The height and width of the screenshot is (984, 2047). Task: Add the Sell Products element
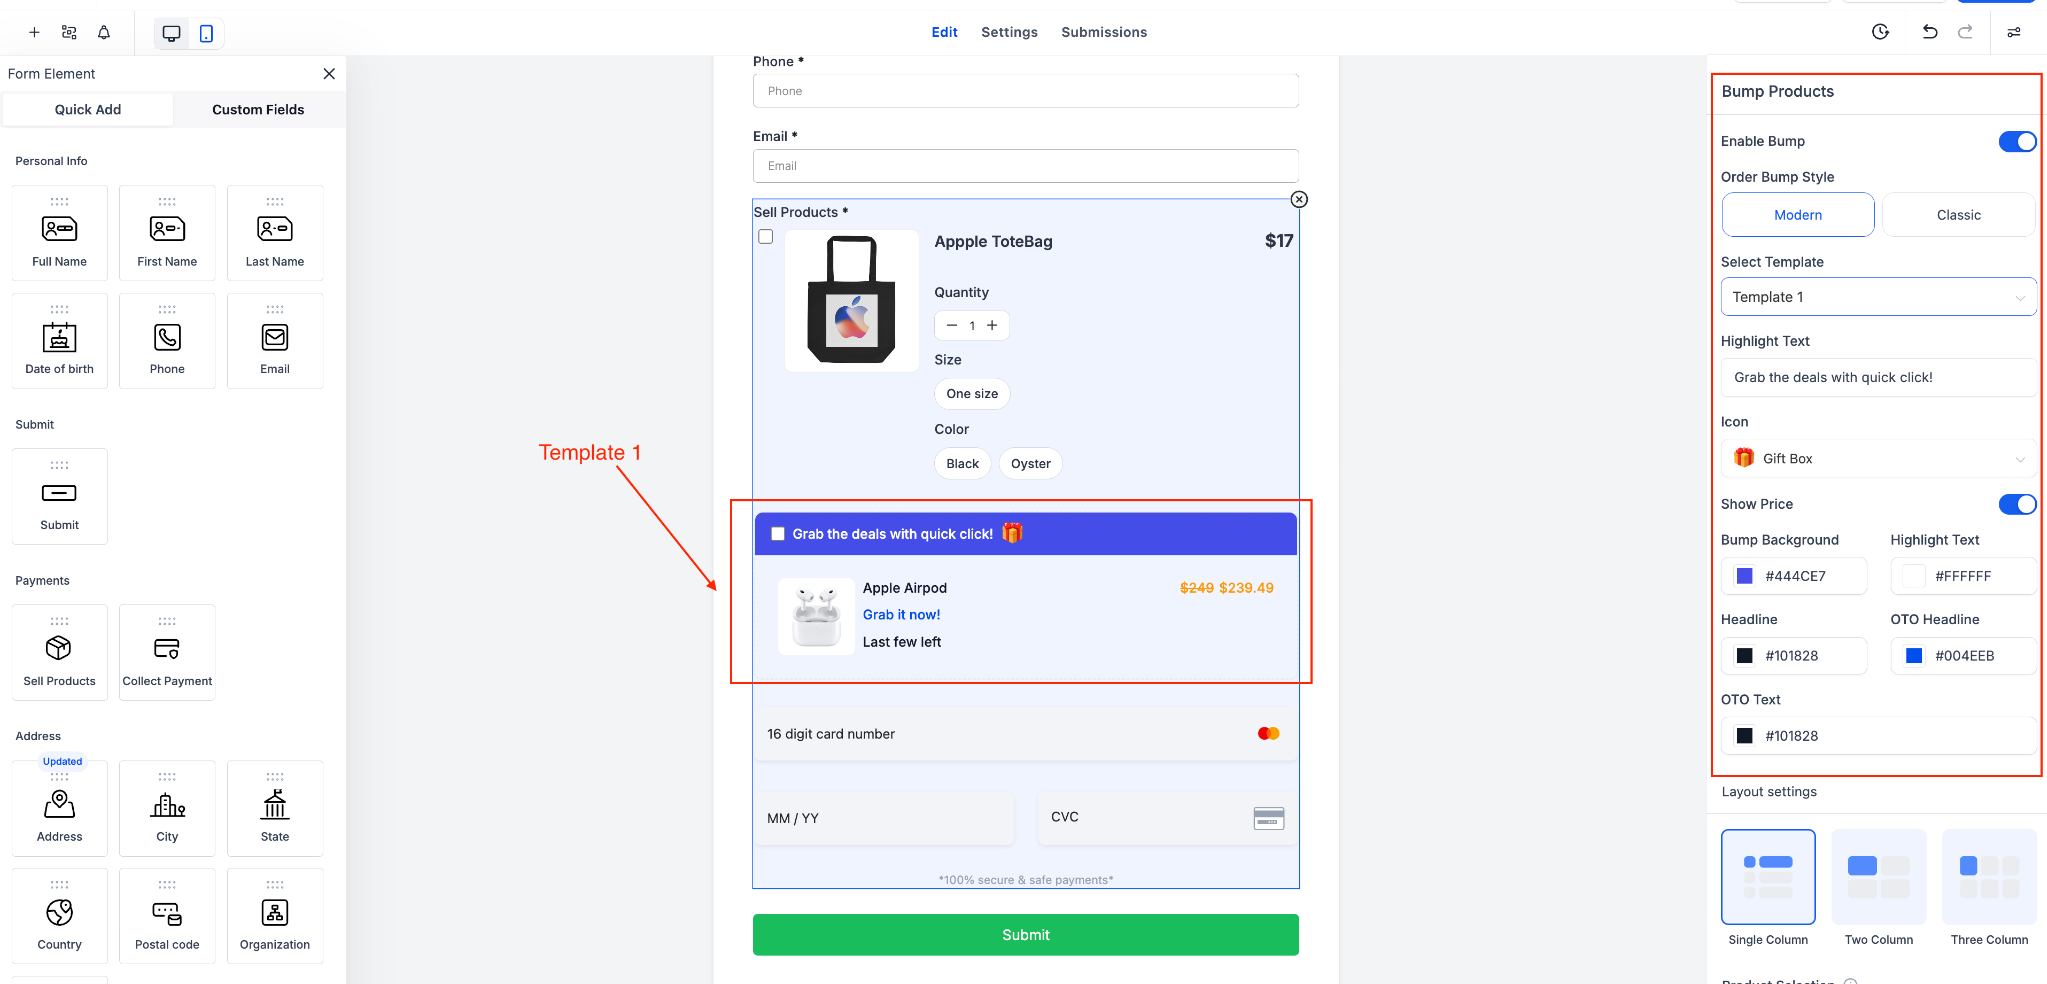pyautogui.click(x=60, y=652)
